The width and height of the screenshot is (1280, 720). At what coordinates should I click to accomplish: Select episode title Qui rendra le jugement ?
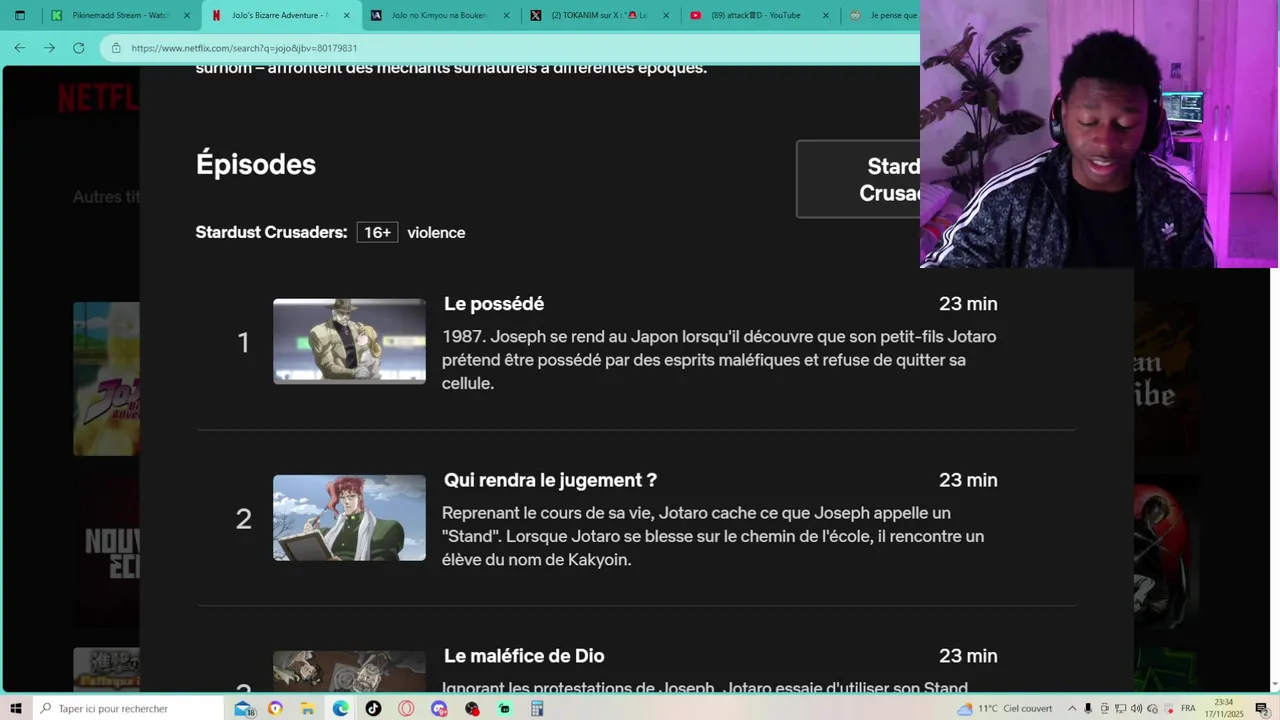click(x=550, y=480)
